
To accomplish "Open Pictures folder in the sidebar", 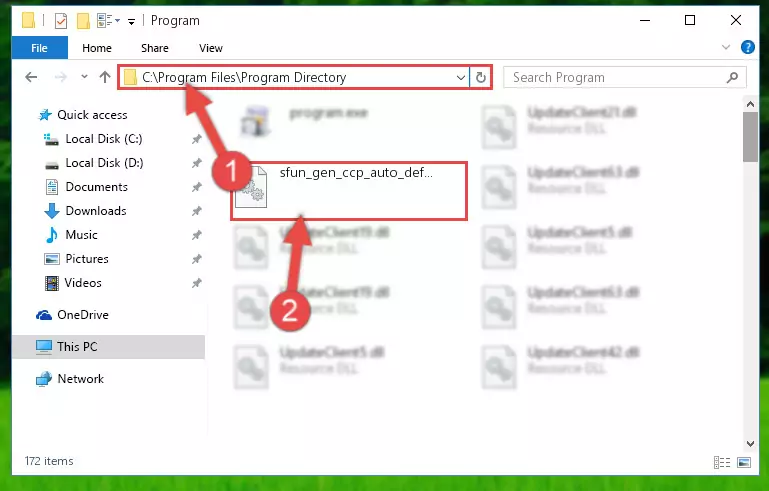I will 87,259.
